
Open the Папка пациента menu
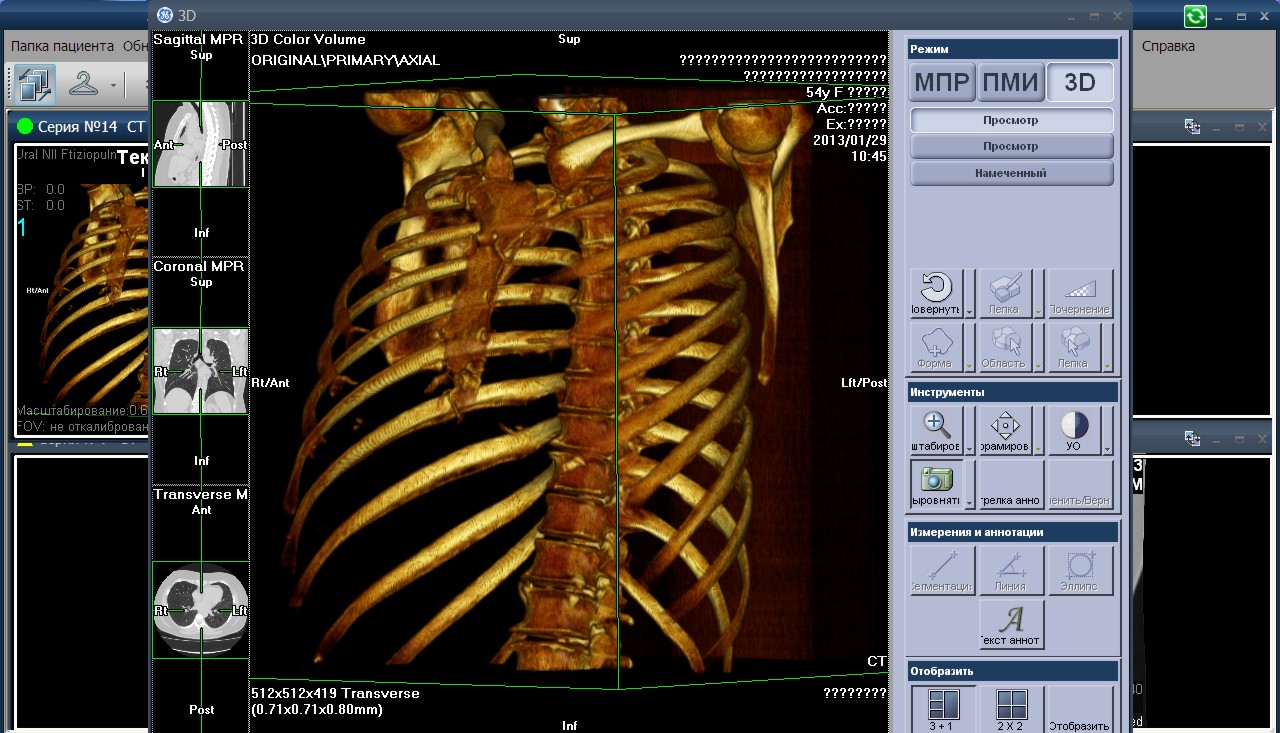pos(62,46)
